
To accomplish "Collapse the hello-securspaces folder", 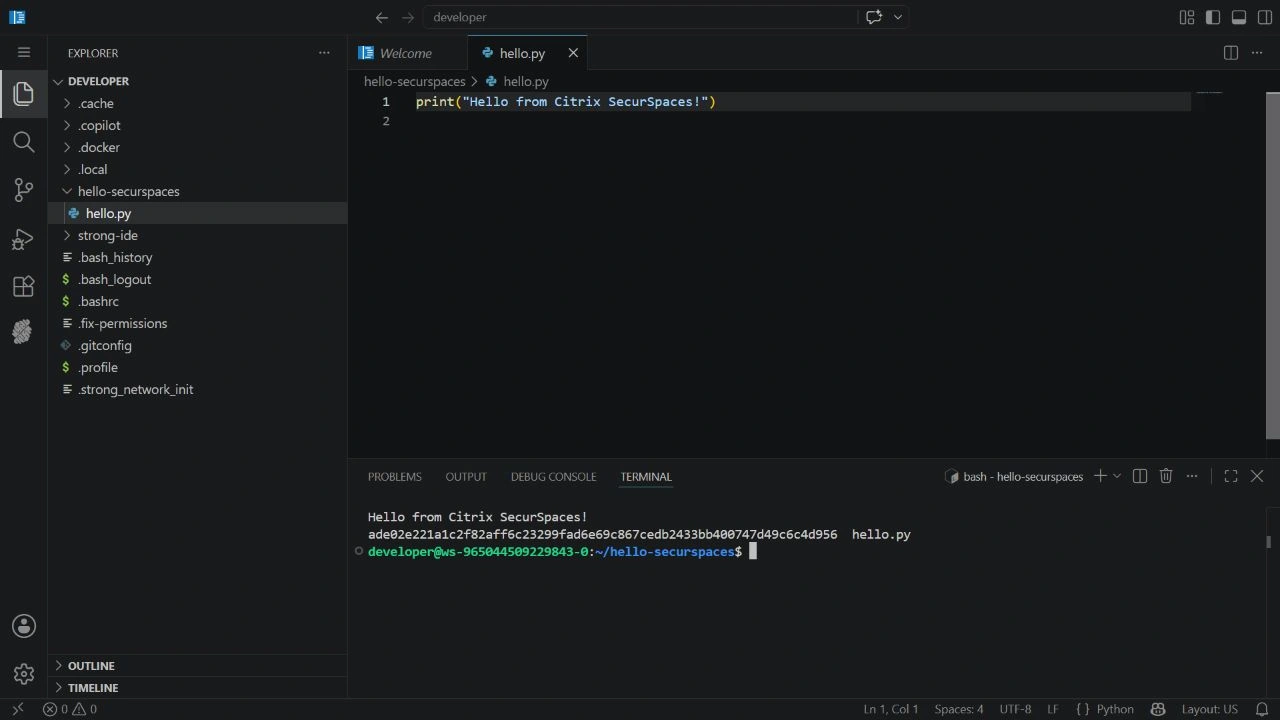I will (x=197, y=191).
